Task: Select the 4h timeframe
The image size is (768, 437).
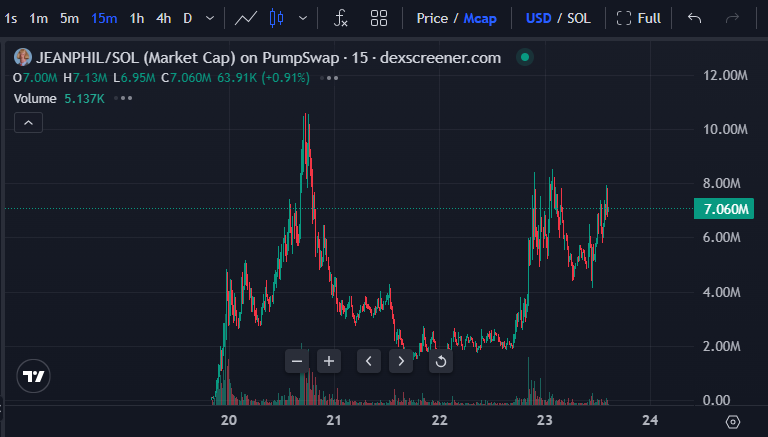Action: [x=164, y=19]
